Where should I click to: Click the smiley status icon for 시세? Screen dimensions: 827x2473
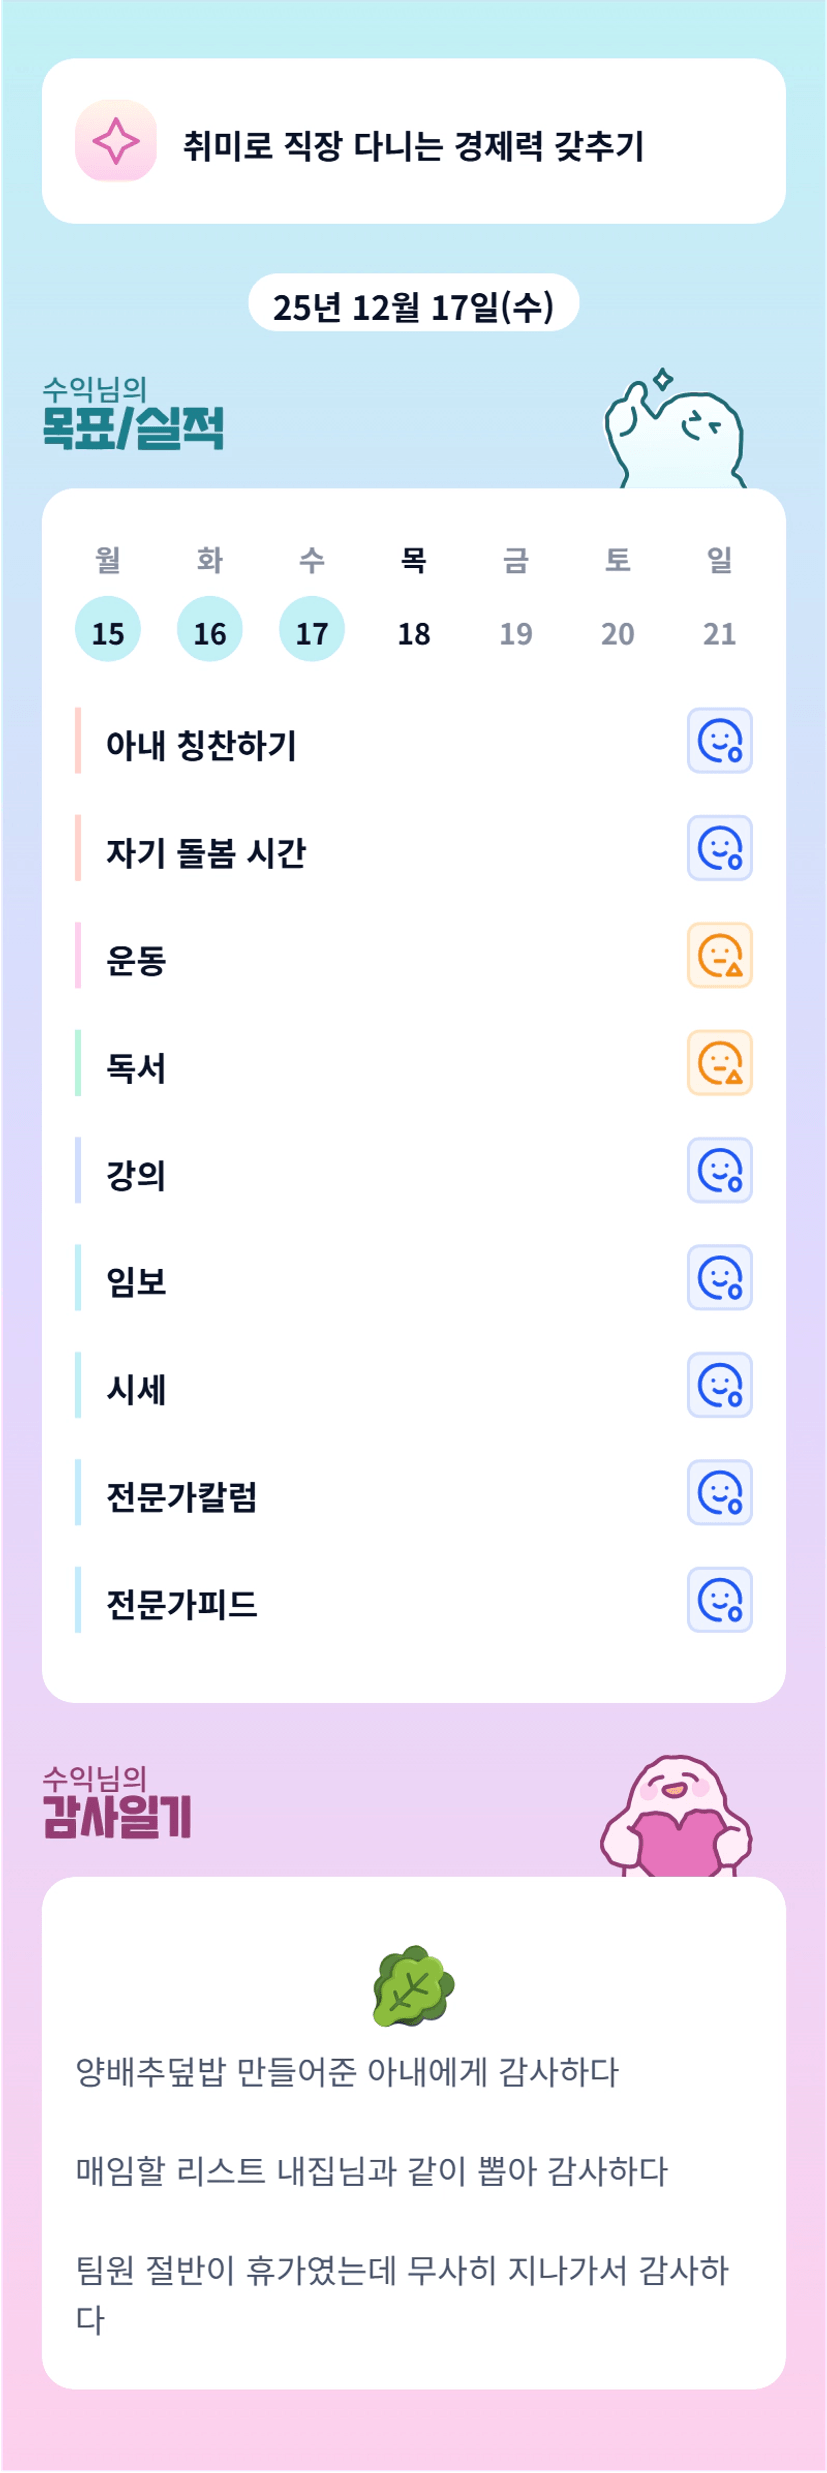(x=719, y=1385)
